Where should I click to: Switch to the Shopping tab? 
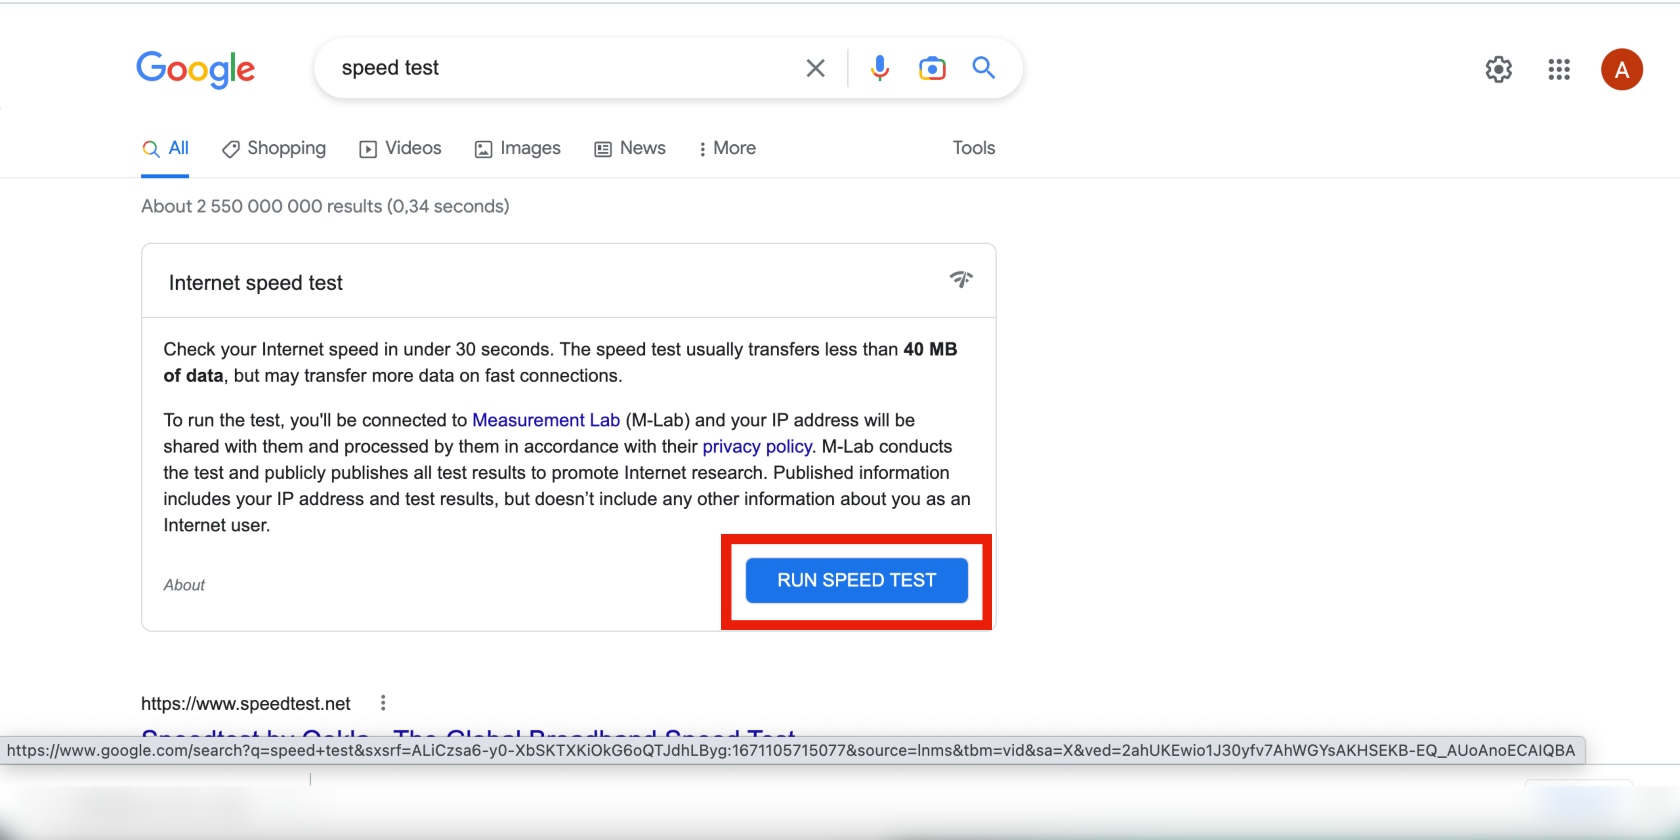tap(274, 148)
